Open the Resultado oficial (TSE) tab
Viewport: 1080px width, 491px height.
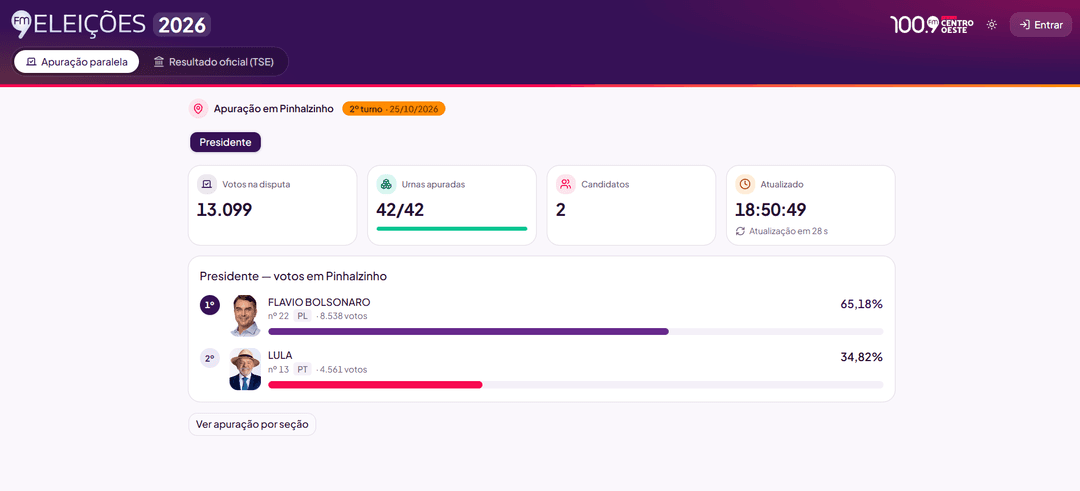[x=214, y=62]
